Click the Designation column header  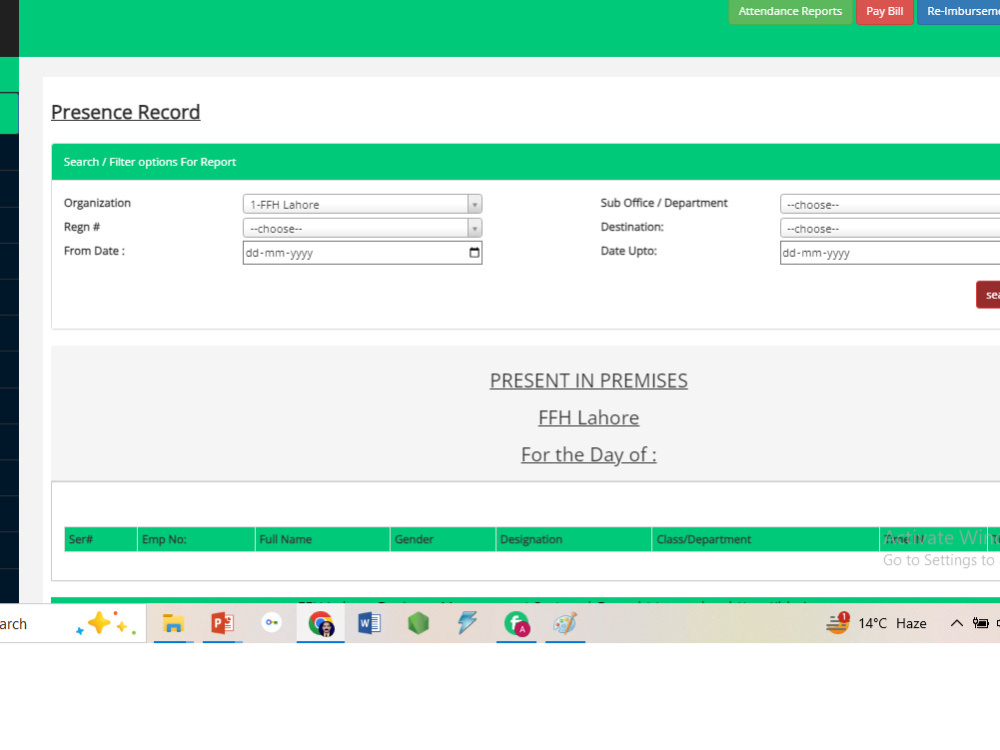(x=573, y=540)
